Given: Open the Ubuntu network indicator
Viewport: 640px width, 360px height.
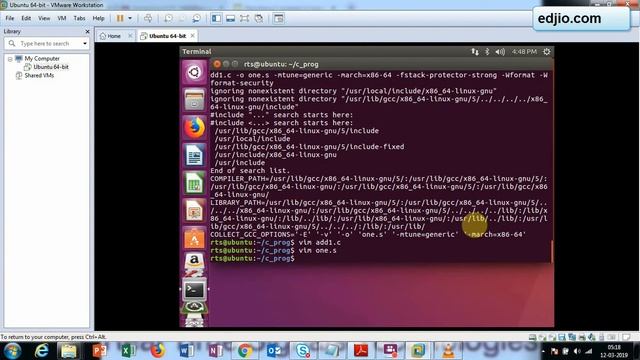Looking at the screenshot, I should (x=475, y=52).
